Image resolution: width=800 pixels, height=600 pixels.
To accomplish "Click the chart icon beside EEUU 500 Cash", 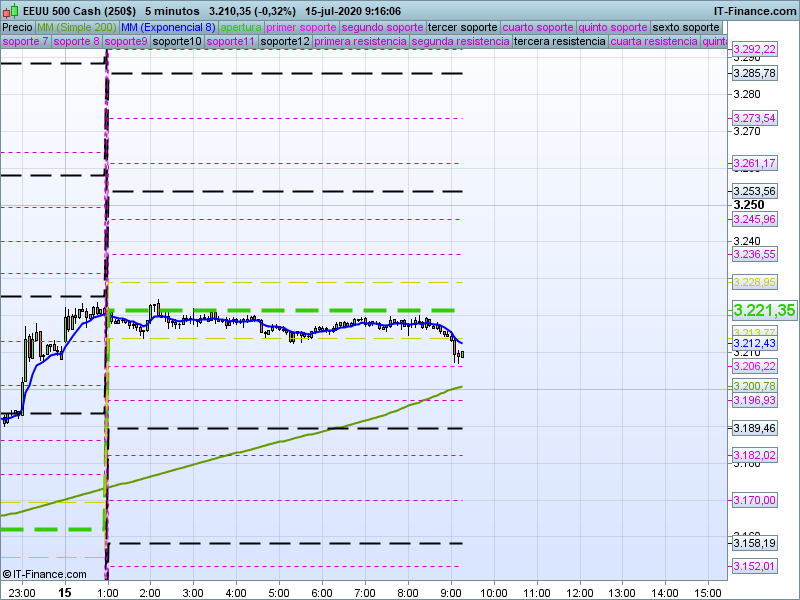I will pyautogui.click(x=9, y=9).
